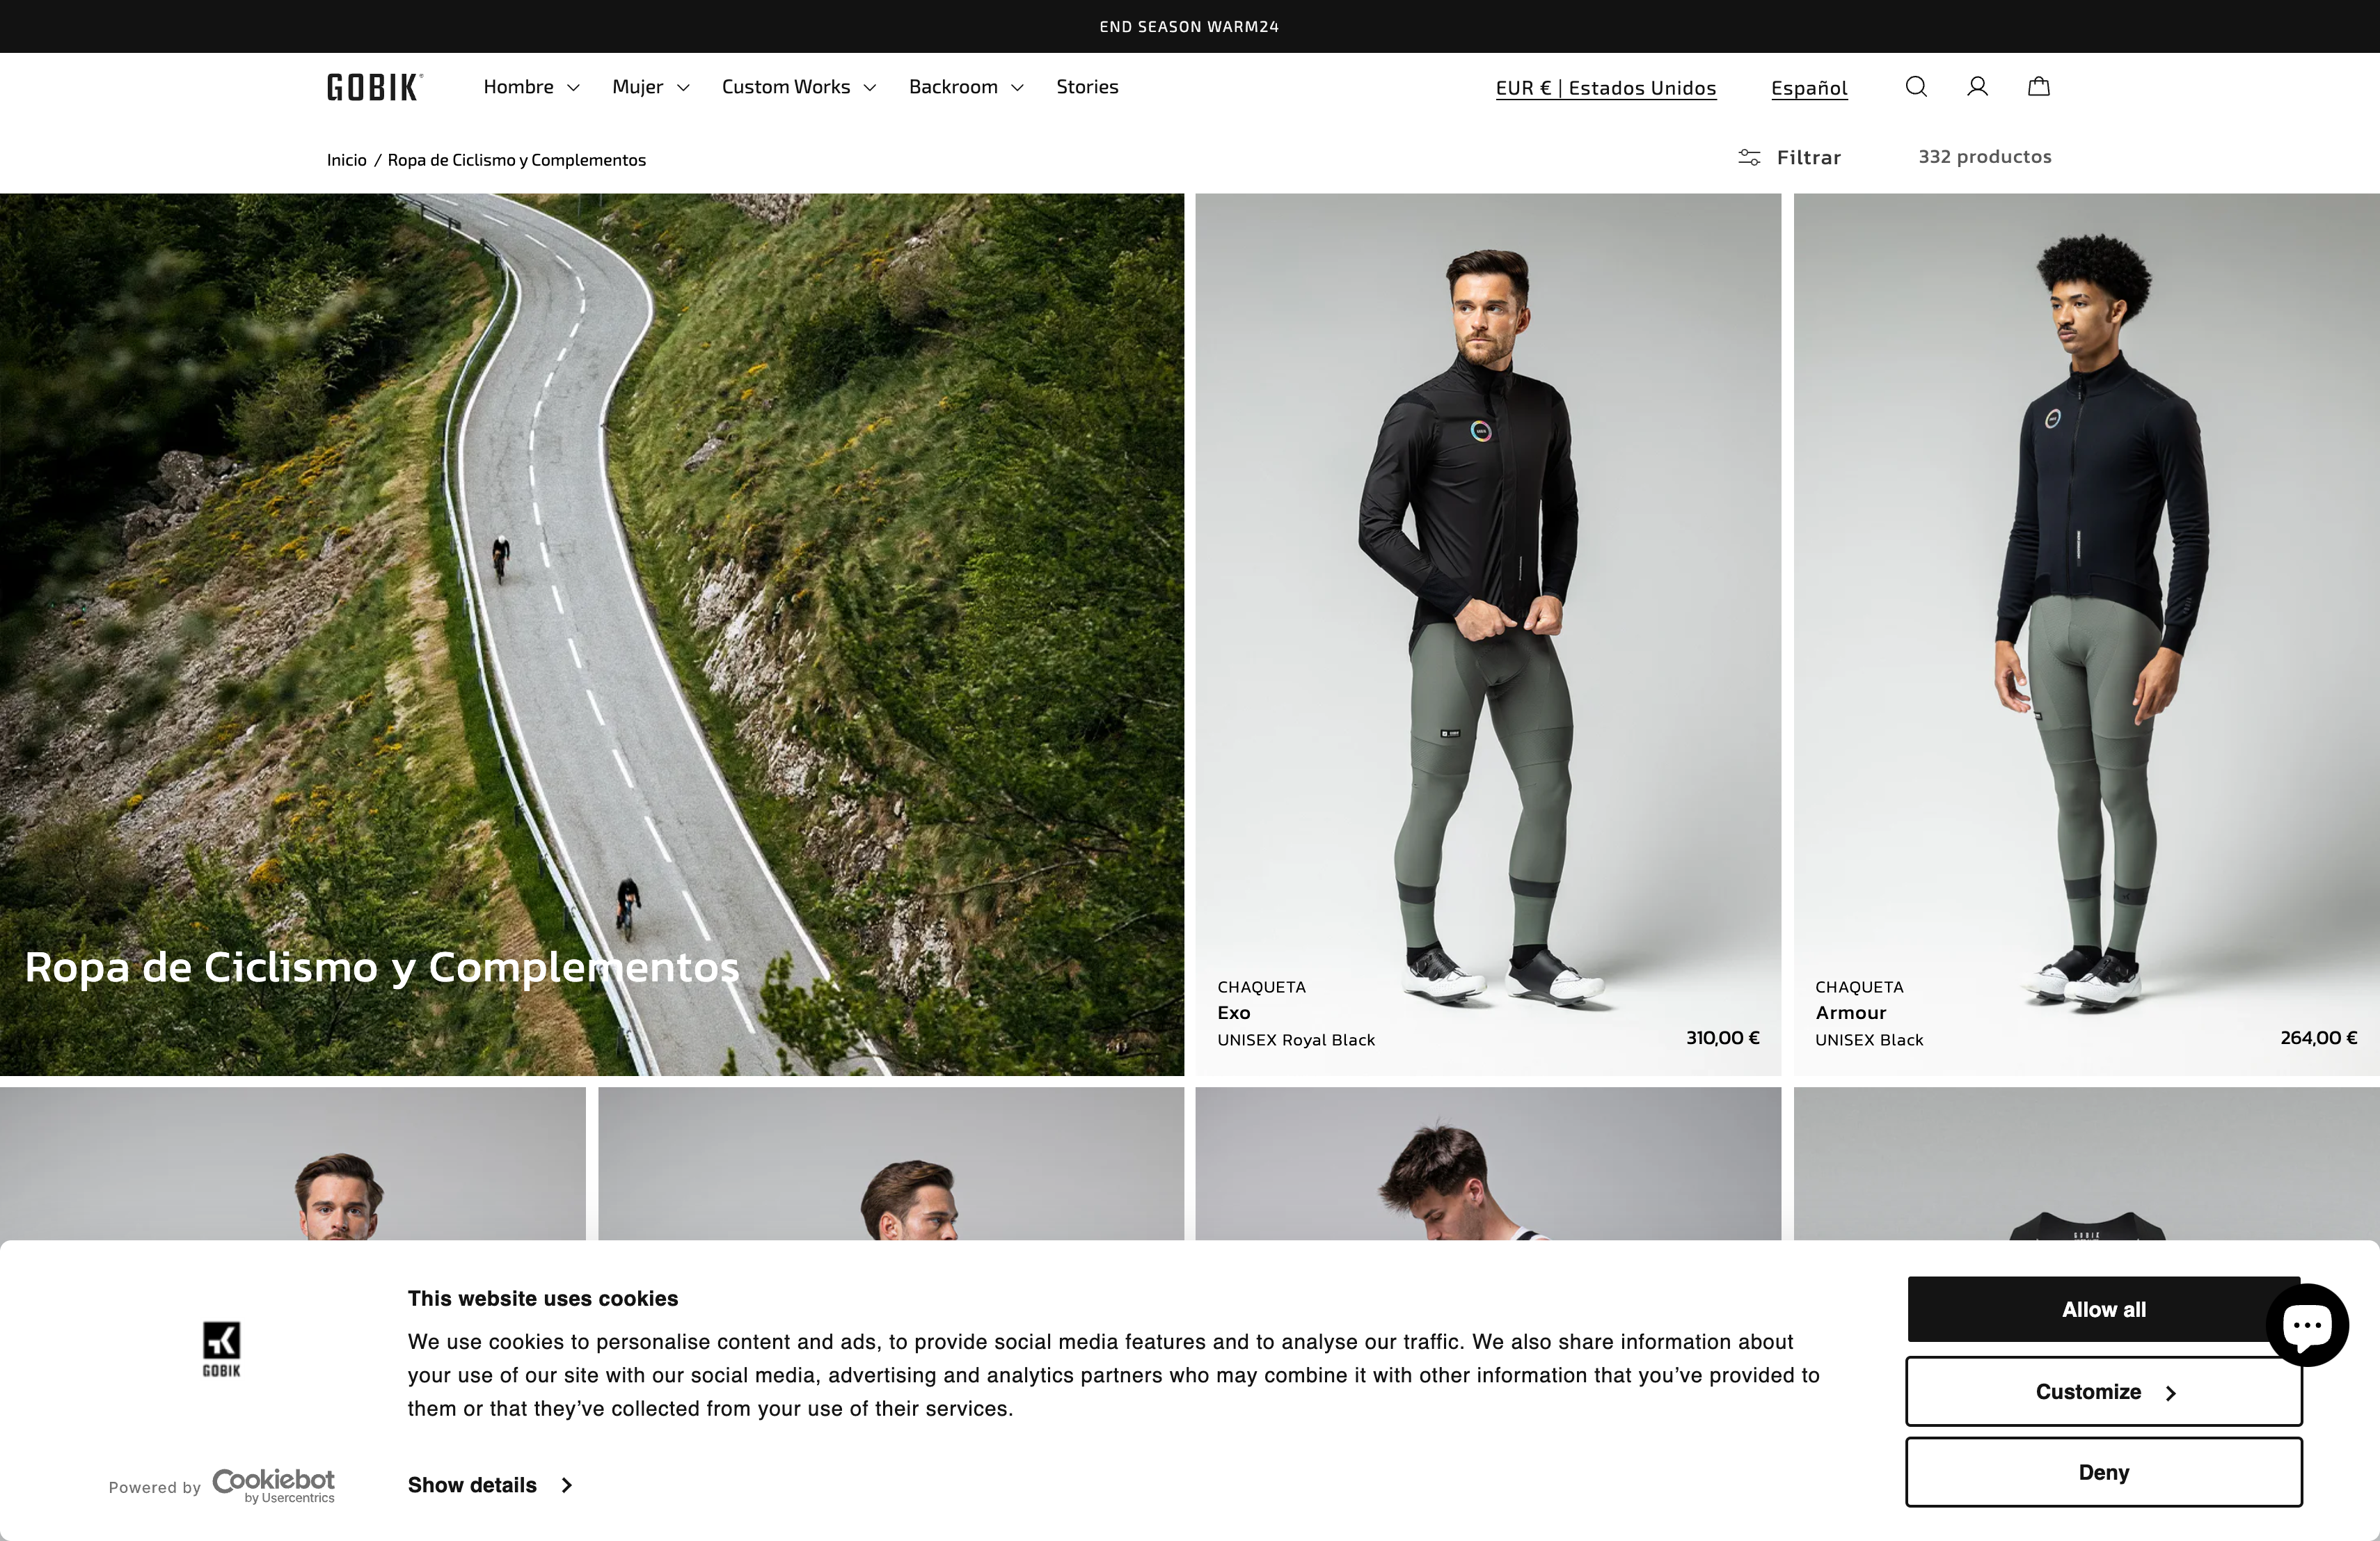Open the search icon
This screenshot has width=2380, height=1541.
point(1915,87)
